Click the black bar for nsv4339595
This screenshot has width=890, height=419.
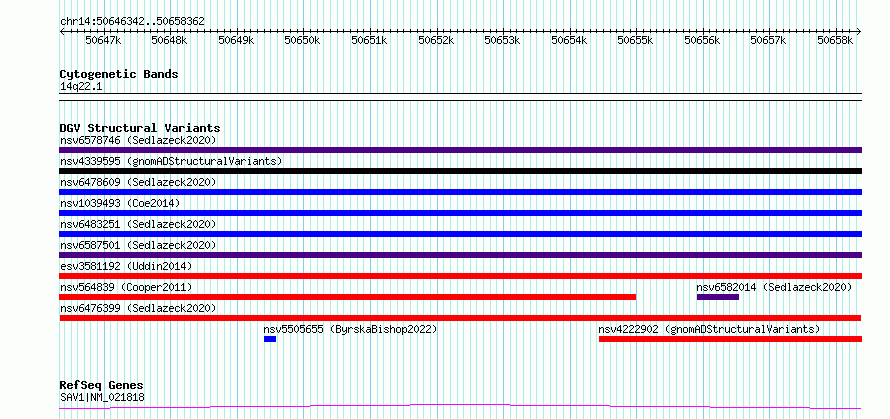click(460, 171)
